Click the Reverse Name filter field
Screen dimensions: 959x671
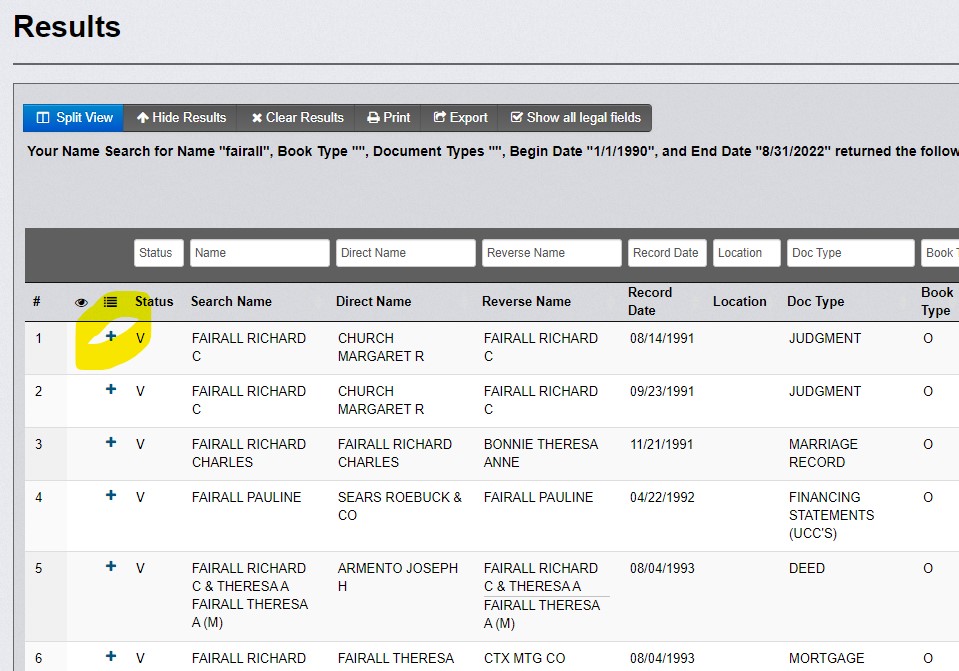pyautogui.click(x=552, y=253)
